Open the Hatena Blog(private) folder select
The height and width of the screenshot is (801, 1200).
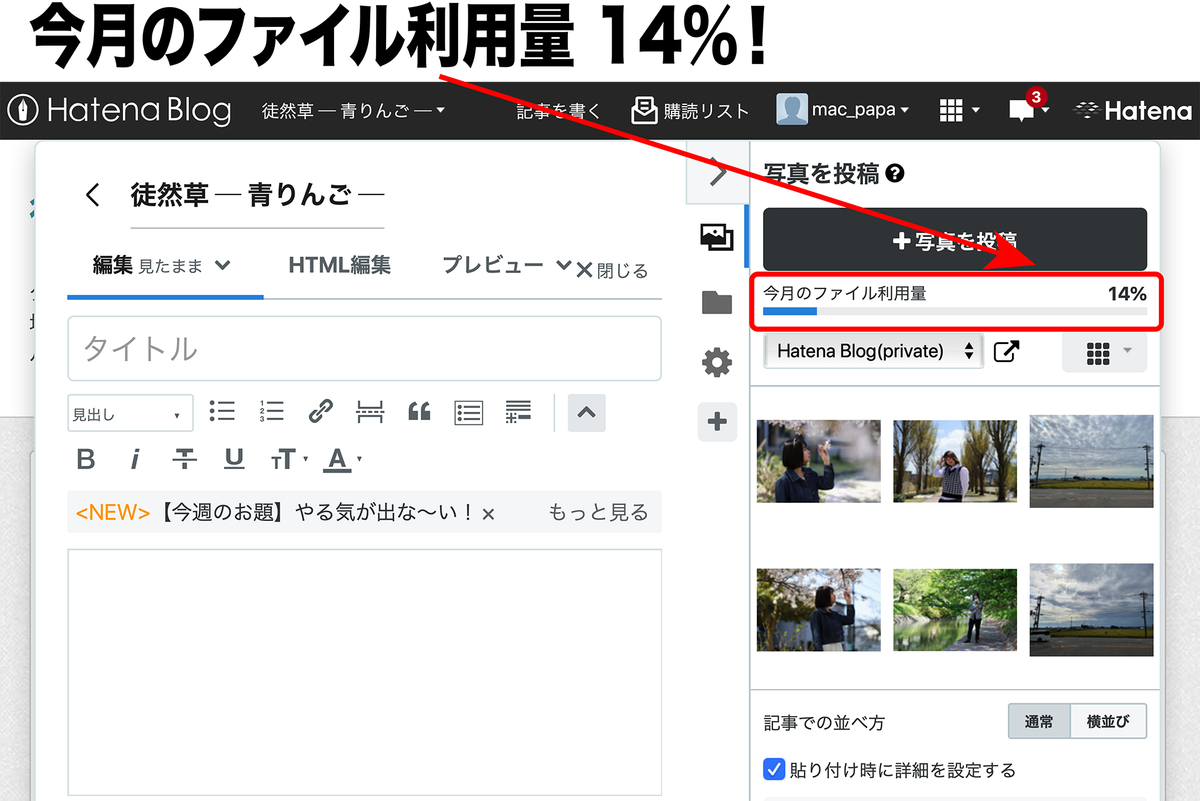coord(873,351)
